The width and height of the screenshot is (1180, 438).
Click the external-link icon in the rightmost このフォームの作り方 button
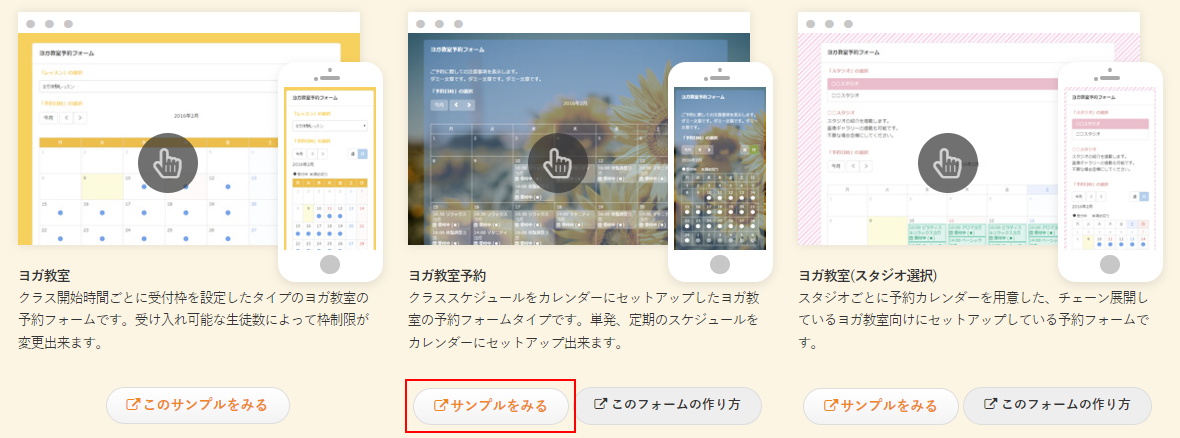tap(990, 404)
